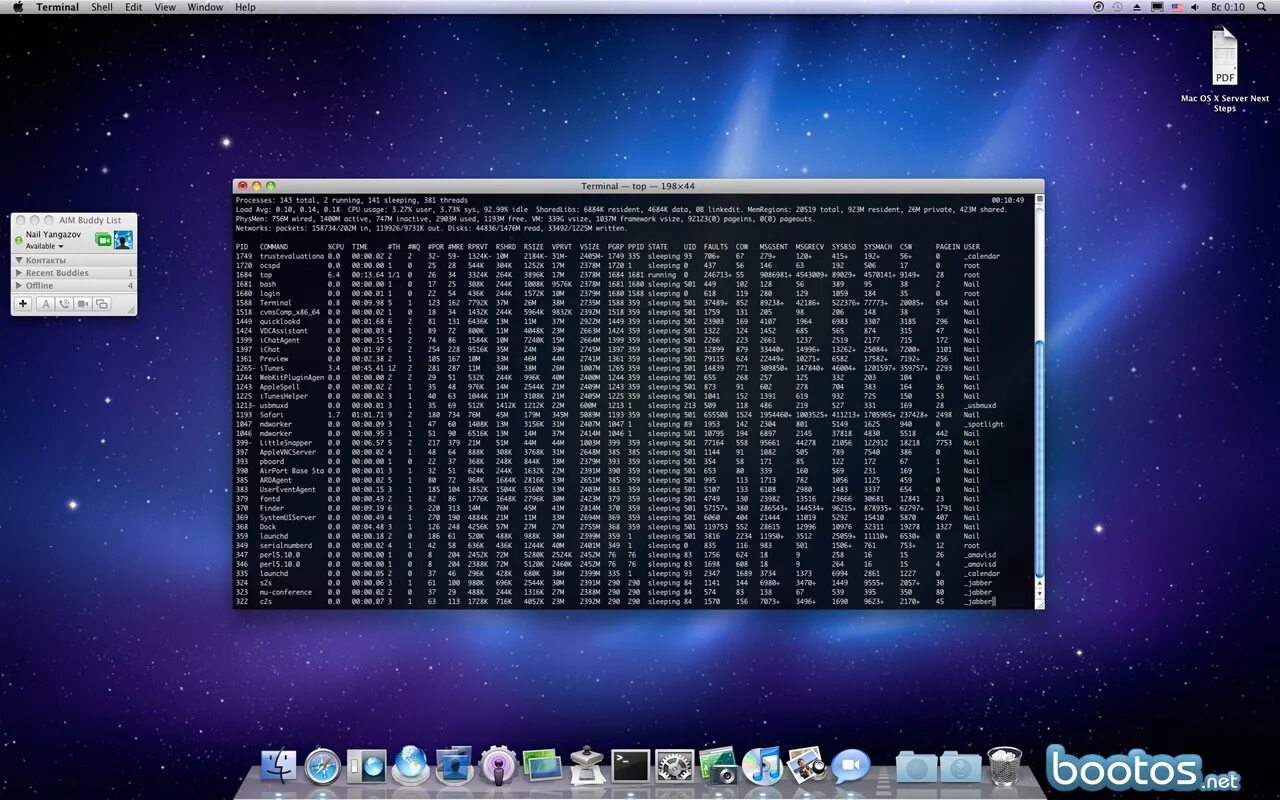Viewport: 1280px width, 800px height.
Task: Launch Safari from the Dock
Action: coord(323,767)
